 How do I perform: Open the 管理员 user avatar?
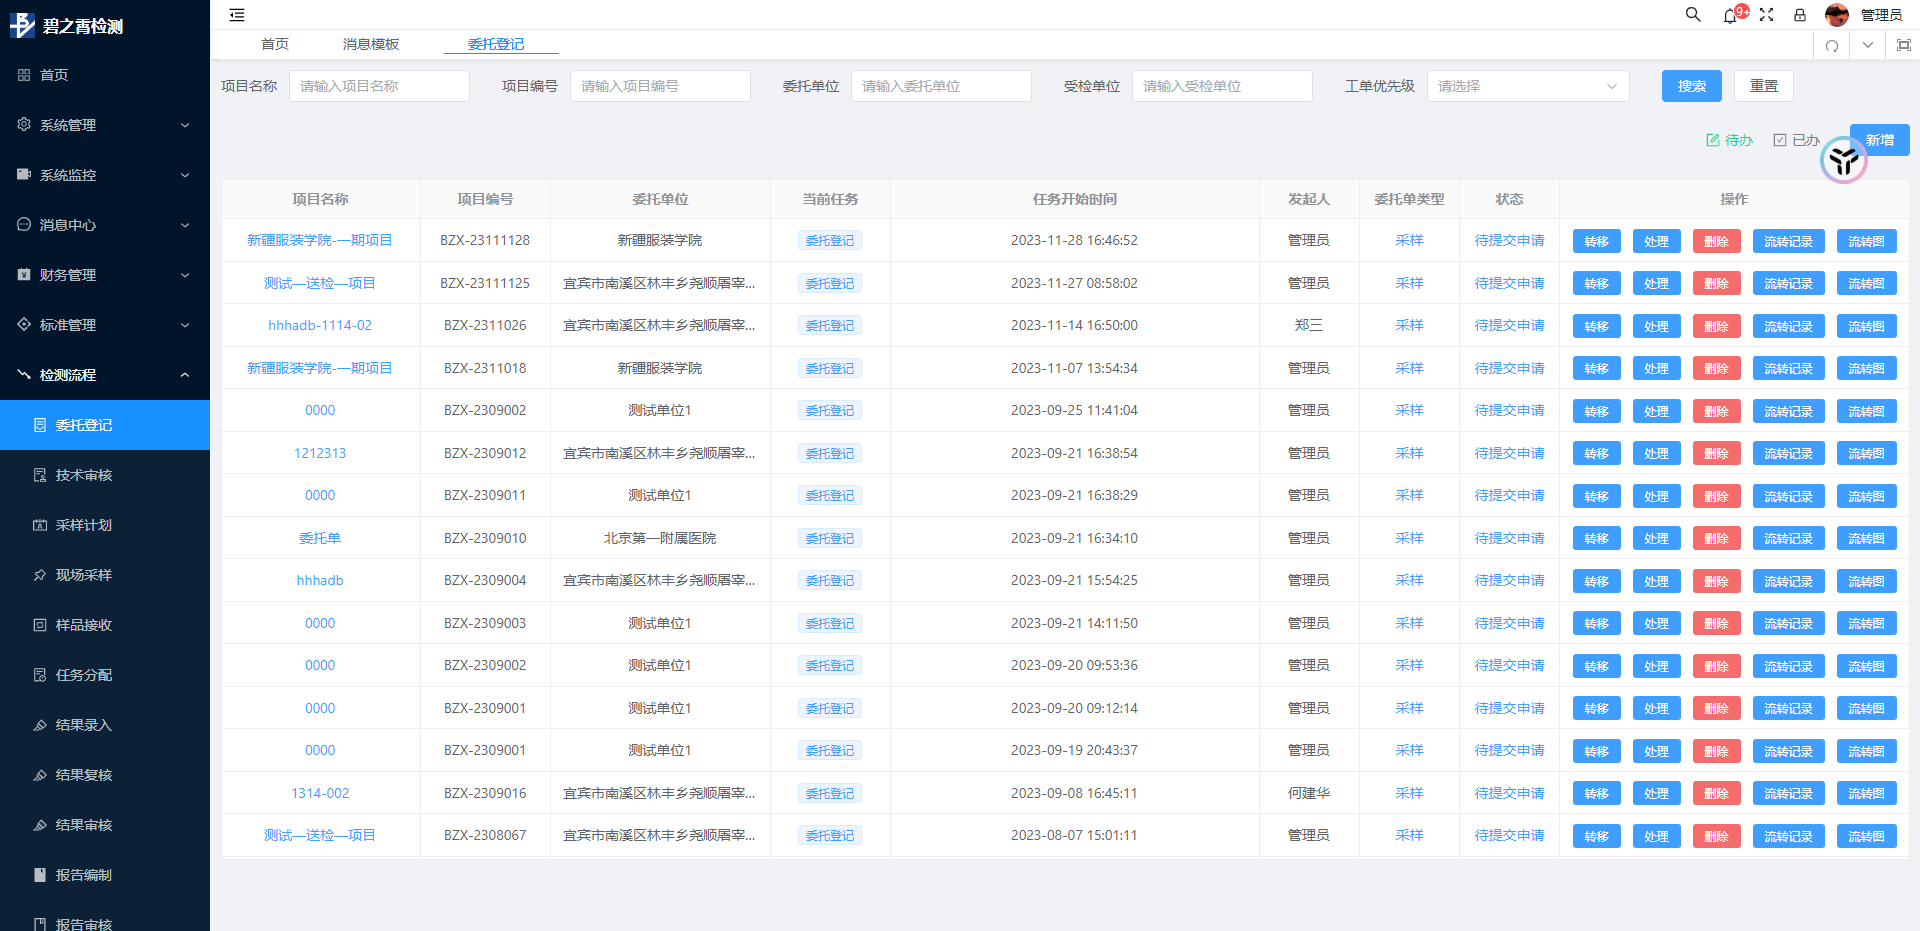pyautogui.click(x=1836, y=15)
